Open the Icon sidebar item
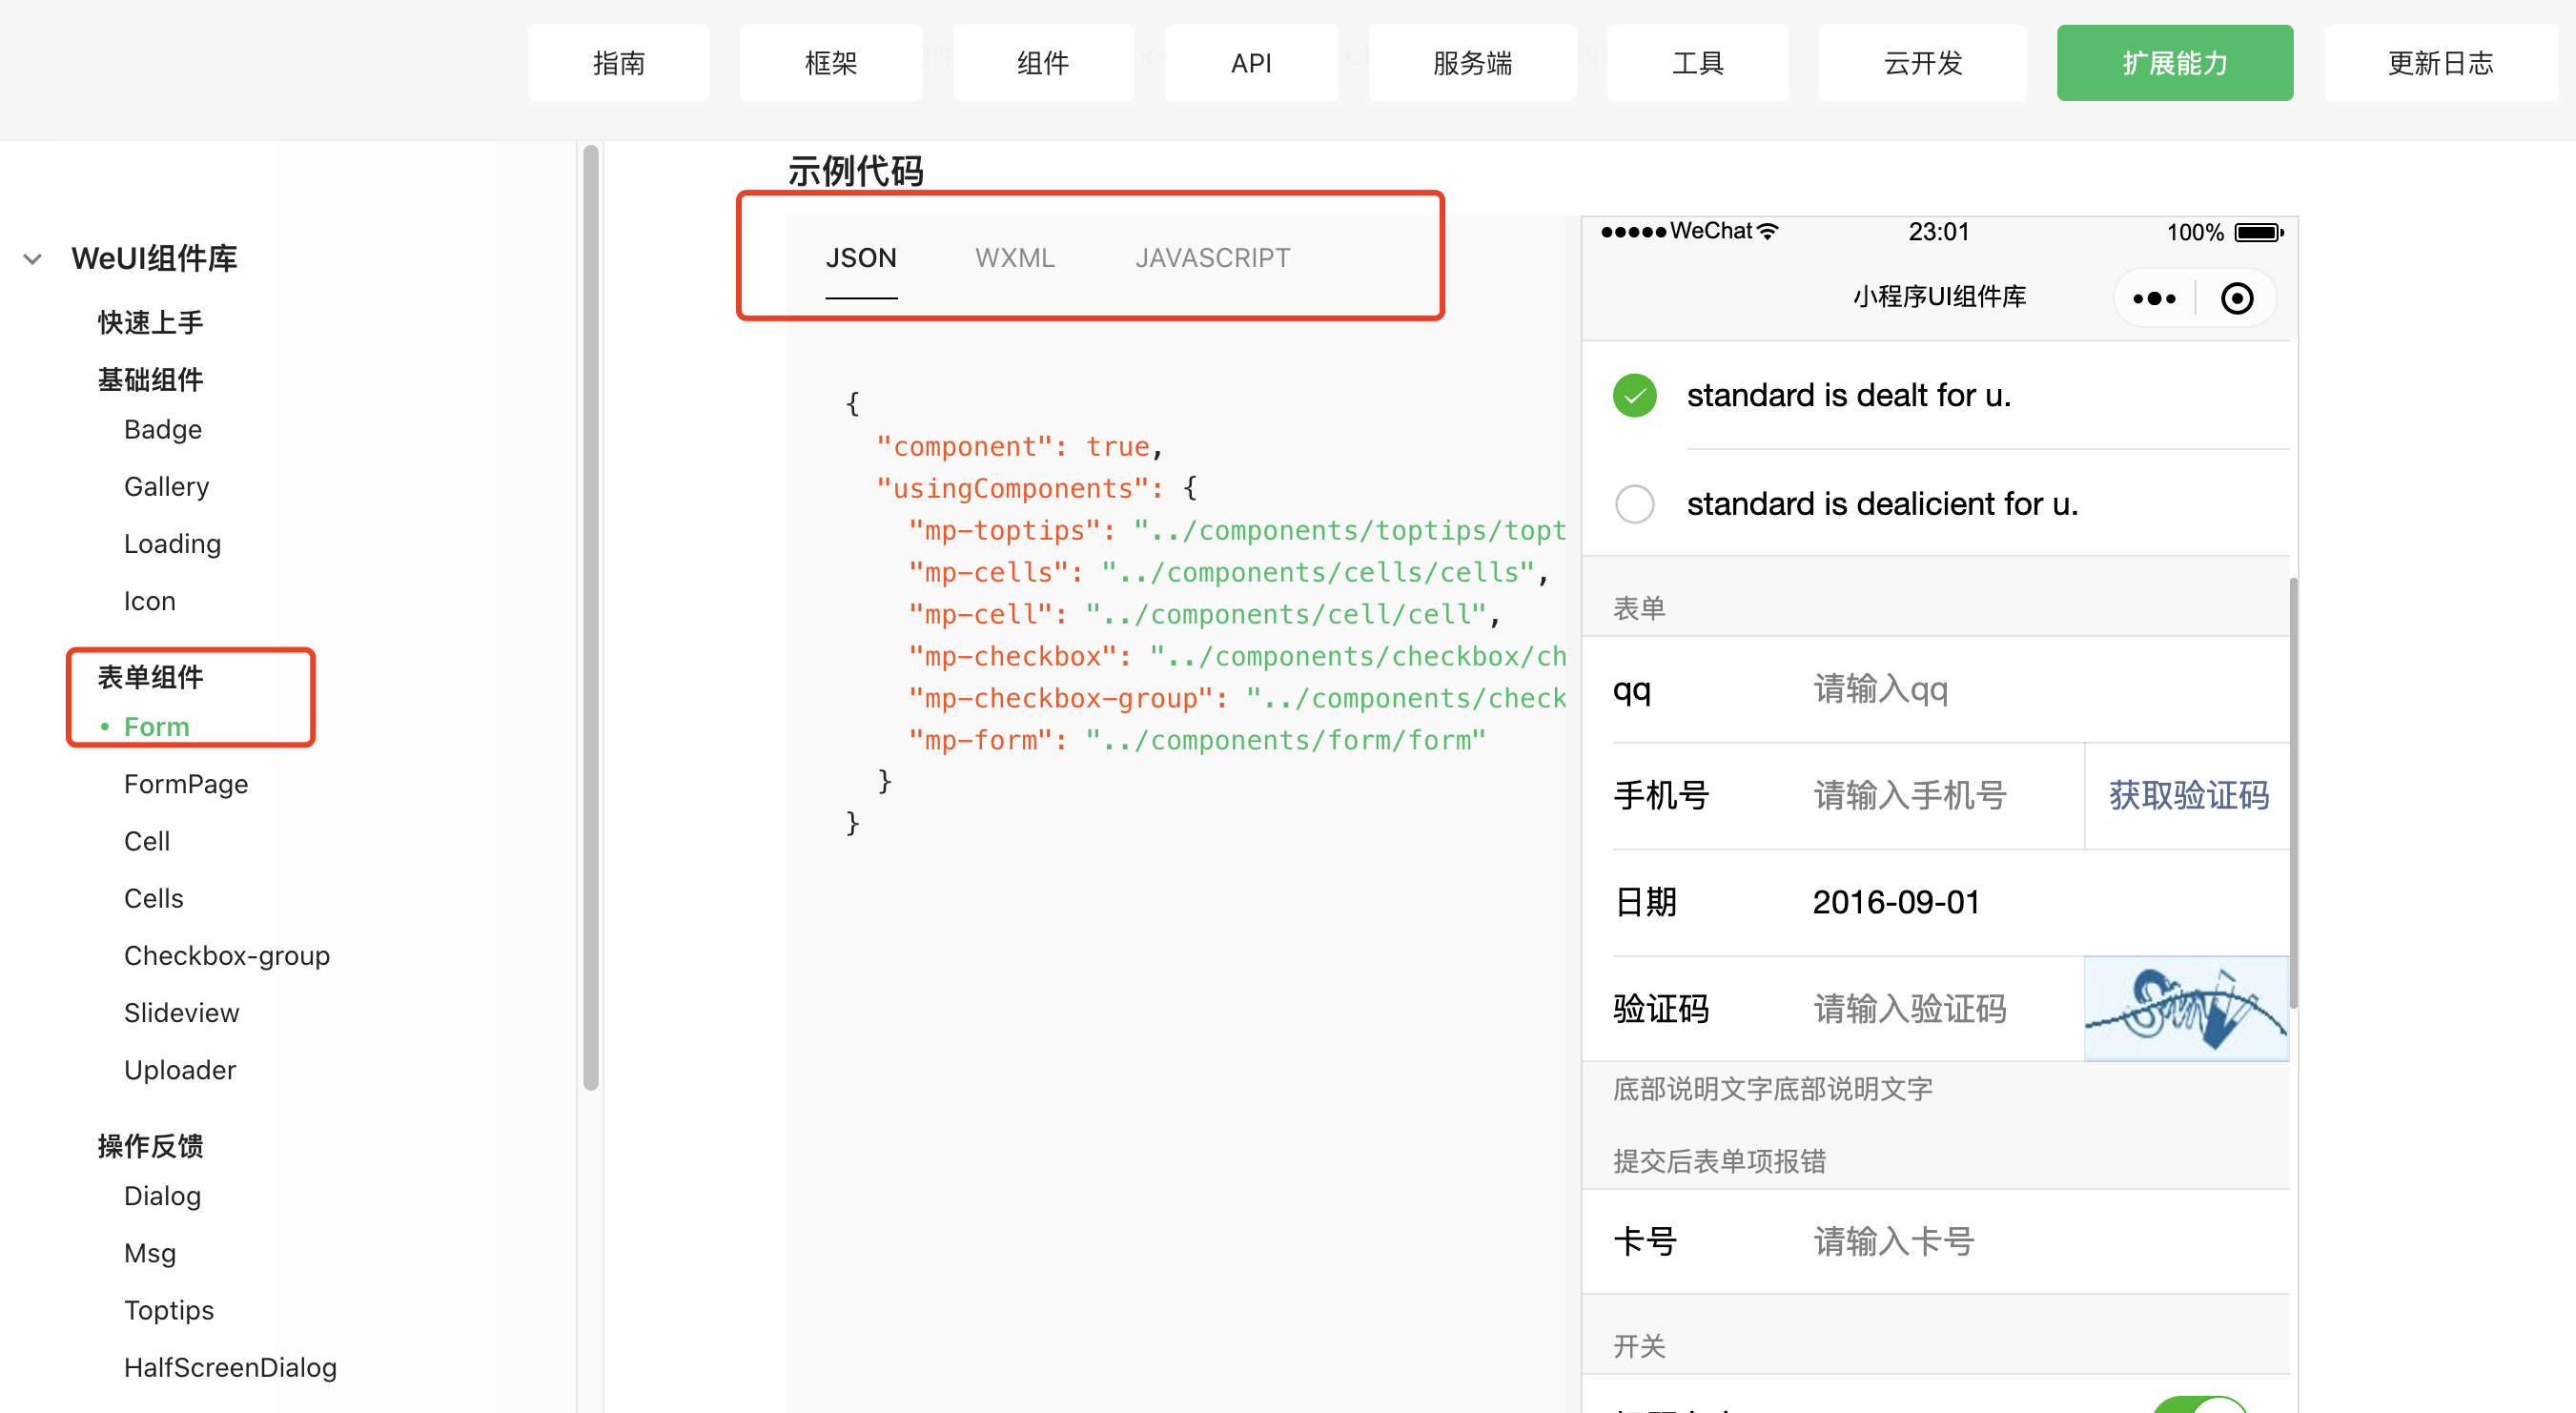Image resolution: width=2576 pixels, height=1413 pixels. click(x=149, y=600)
